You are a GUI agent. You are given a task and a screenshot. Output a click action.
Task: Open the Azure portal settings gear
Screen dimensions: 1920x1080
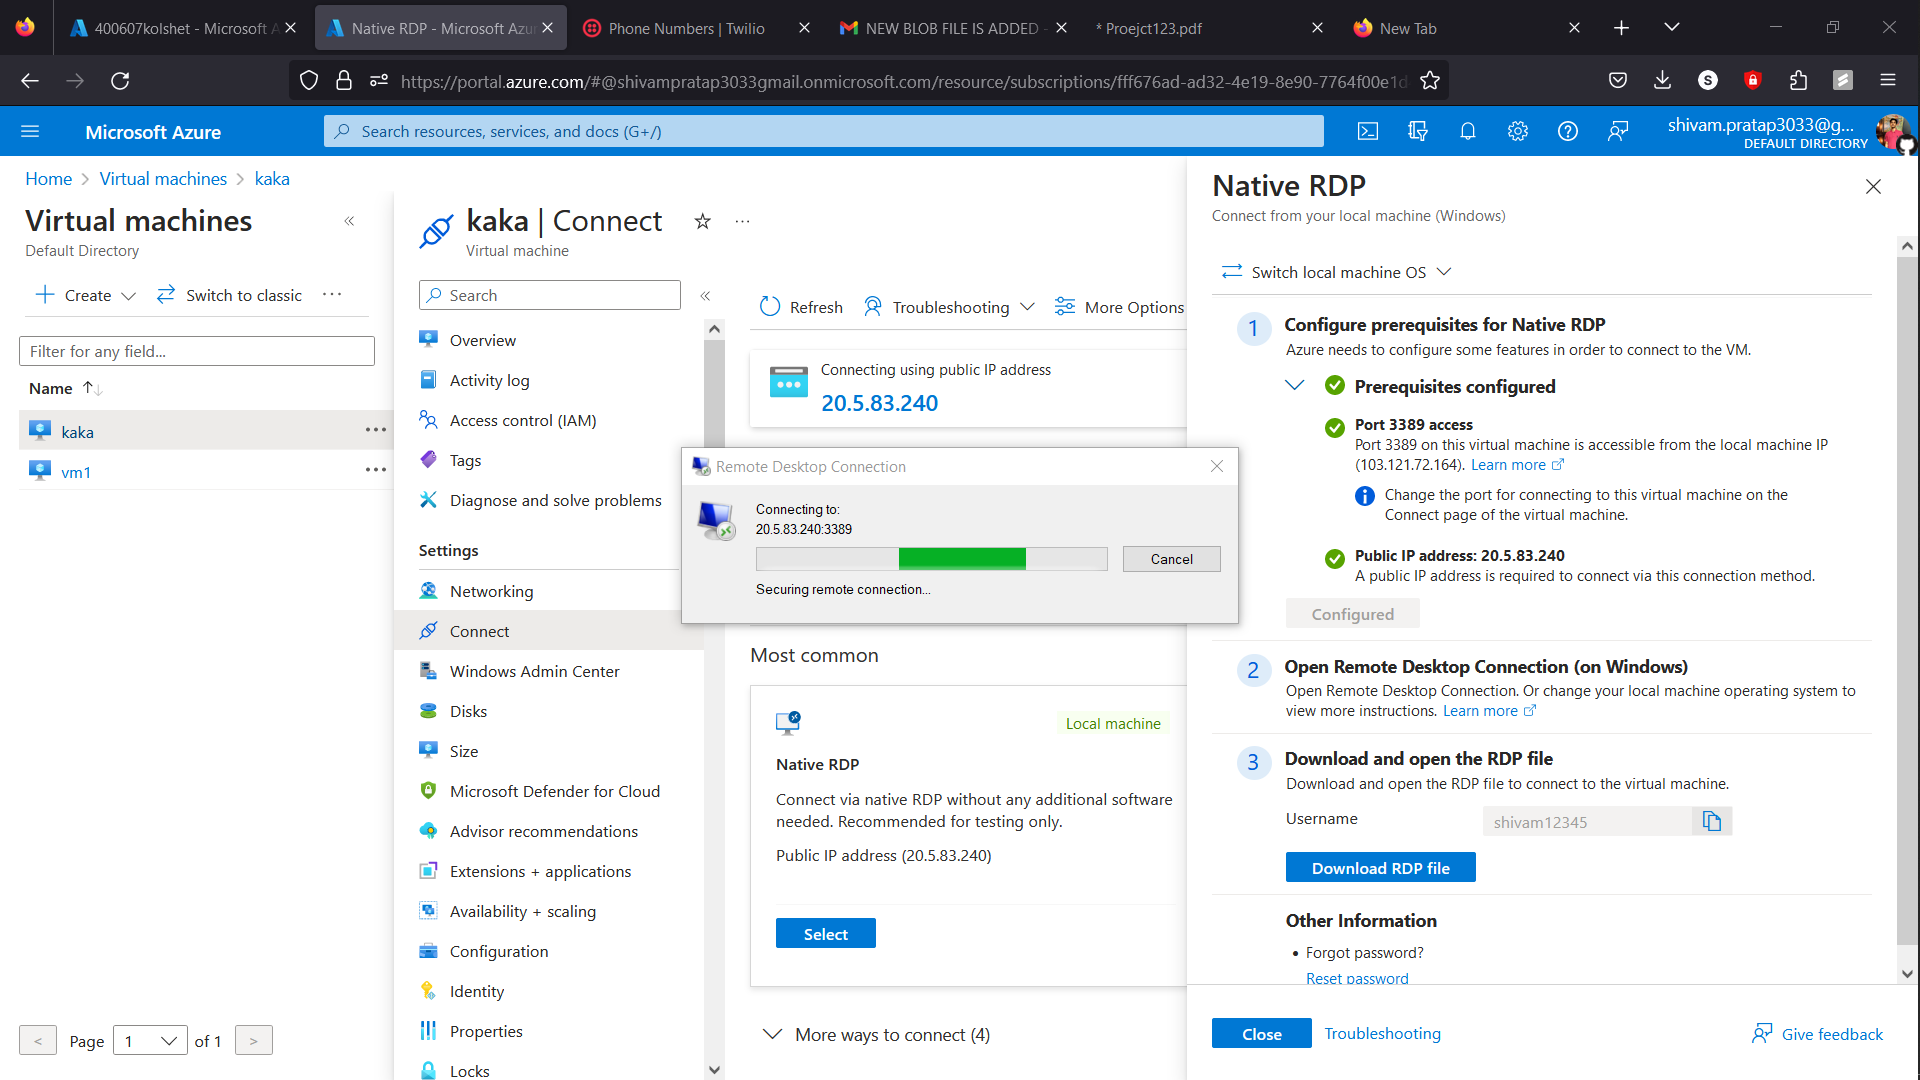[1518, 131]
